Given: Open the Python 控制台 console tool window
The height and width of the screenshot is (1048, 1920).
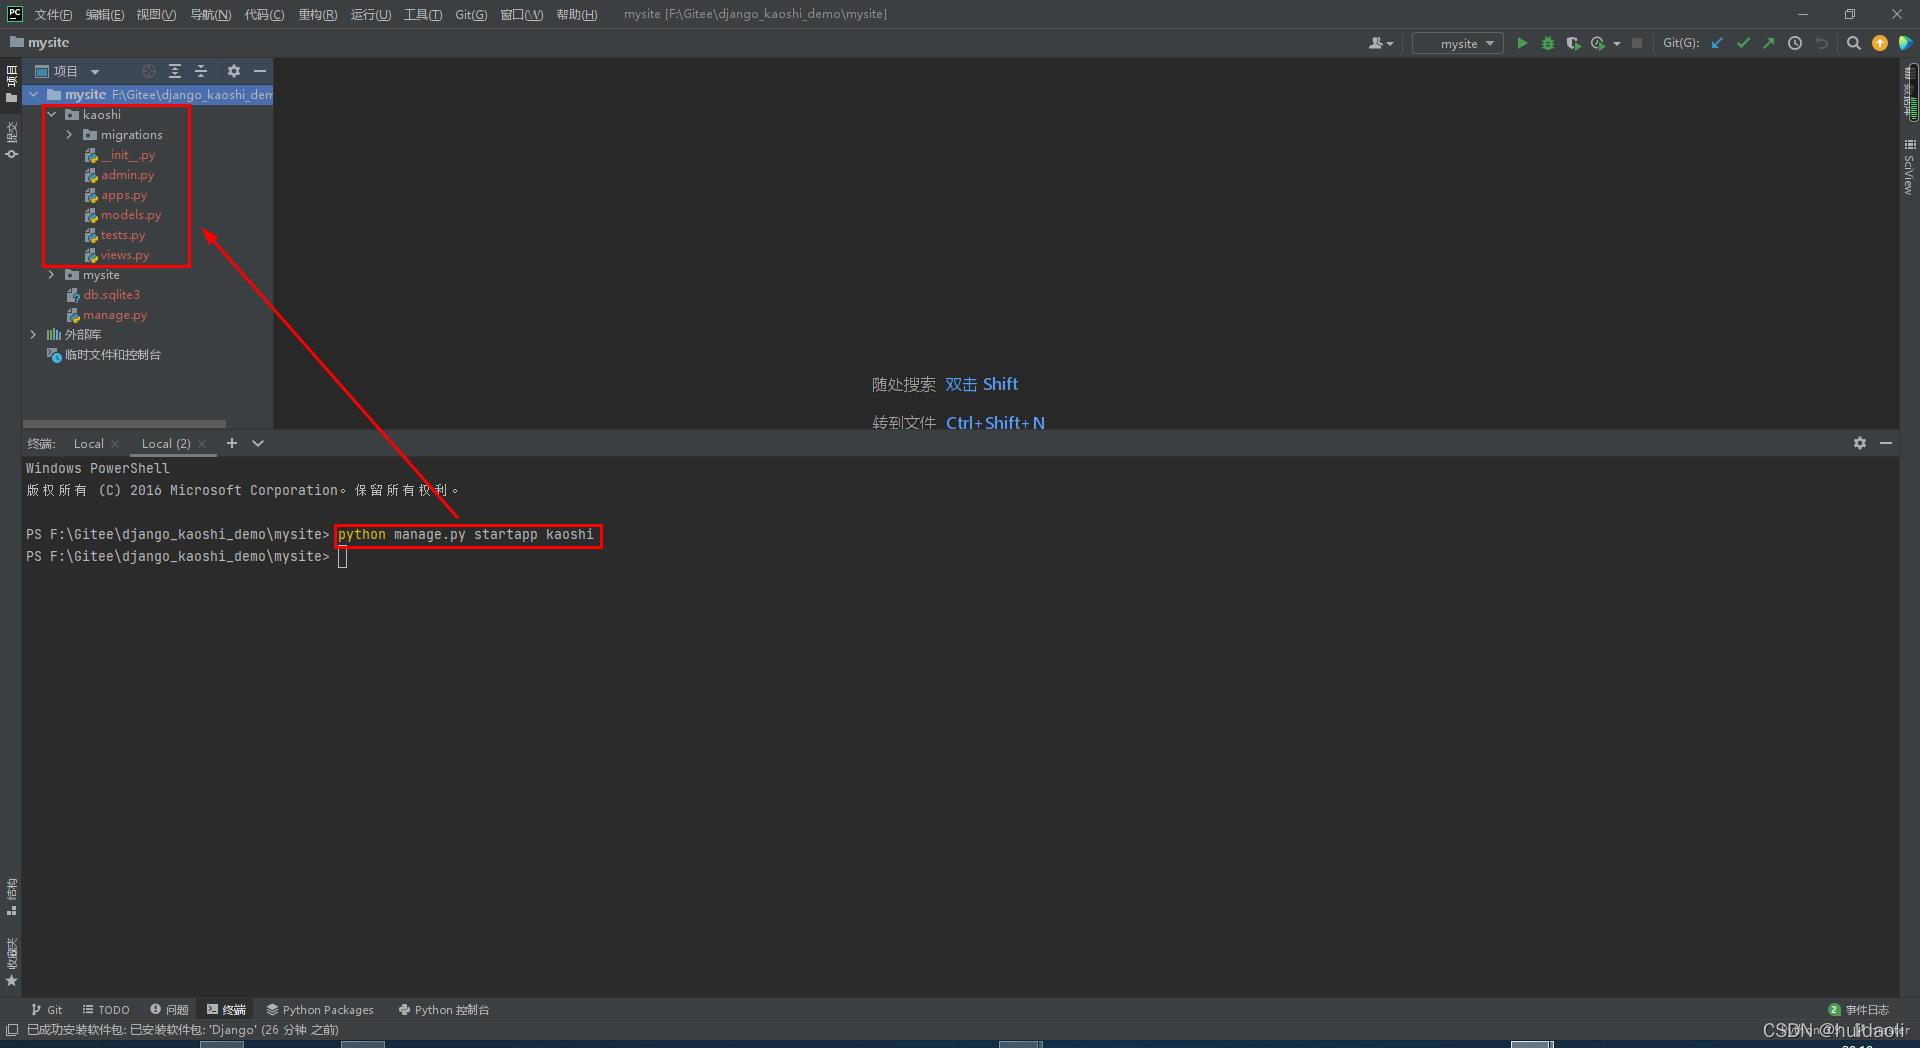Looking at the screenshot, I should (444, 1009).
